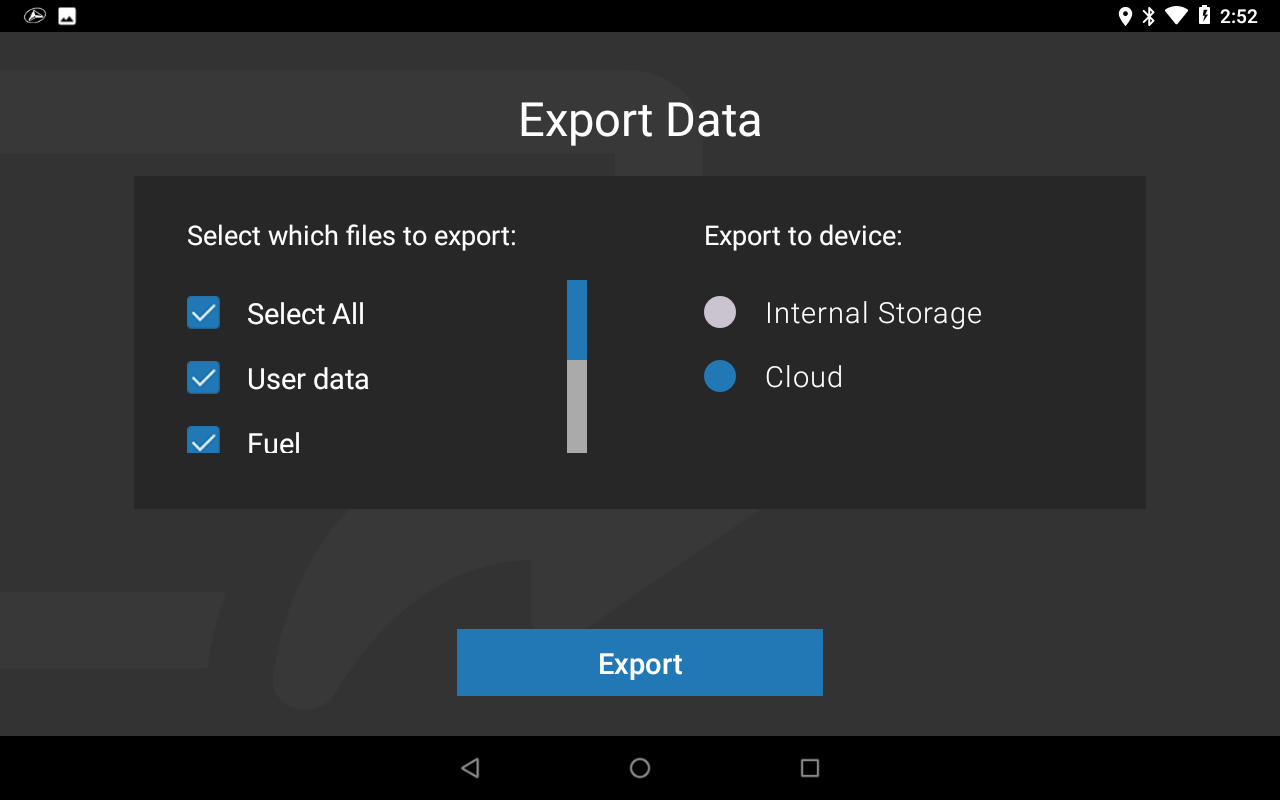The height and width of the screenshot is (800, 1280).
Task: Uncheck the Select All checkbox
Action: 203,312
